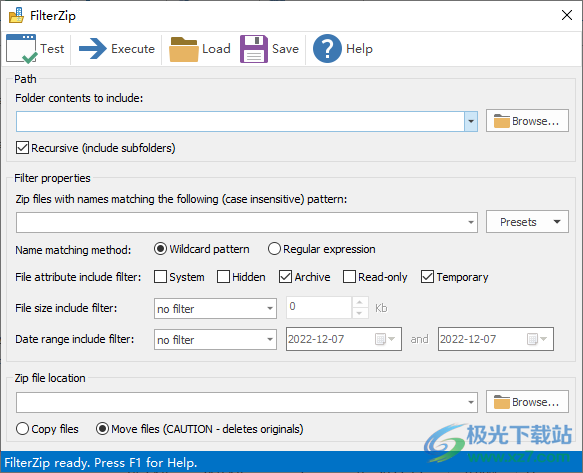Select the Wildcard pattern radio button
This screenshot has width=583, height=473.
pyautogui.click(x=160, y=249)
